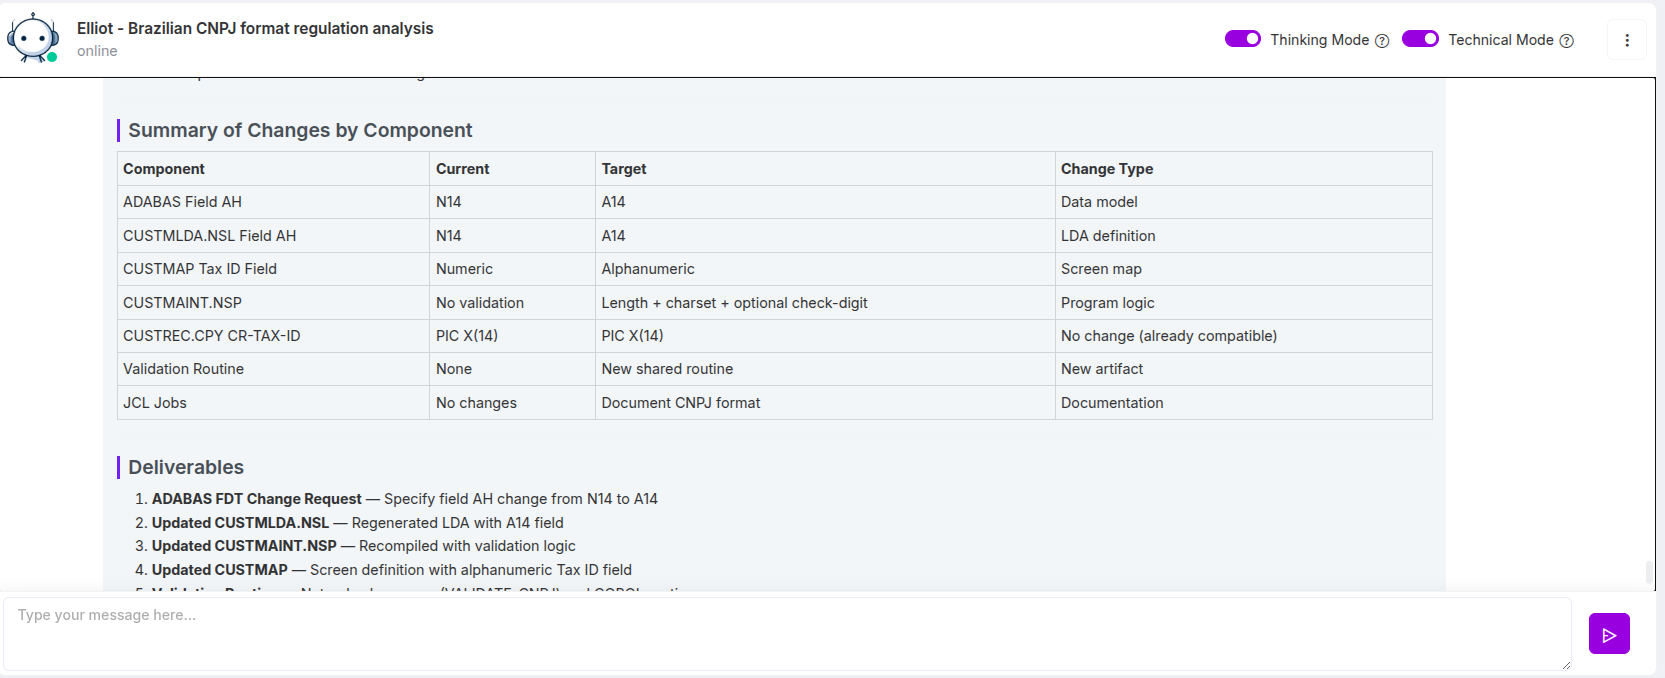
Task: Click the ADABAS FDT Change Request deliverable
Action: (x=257, y=499)
